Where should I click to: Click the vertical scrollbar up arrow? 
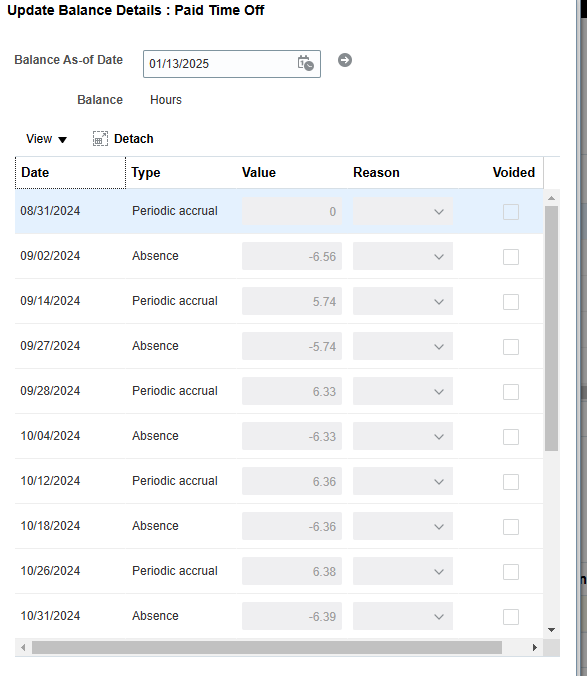551,198
